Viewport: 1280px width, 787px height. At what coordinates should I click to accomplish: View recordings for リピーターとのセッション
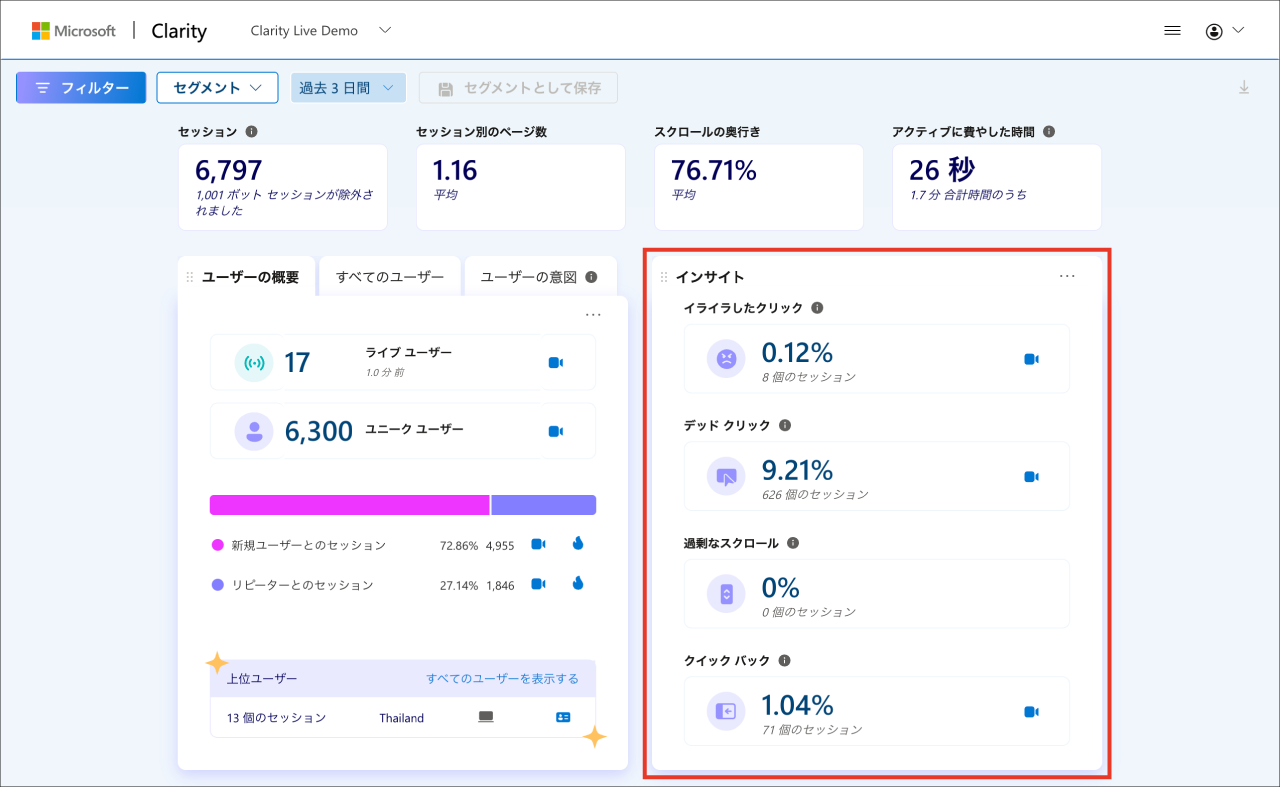tap(538, 584)
